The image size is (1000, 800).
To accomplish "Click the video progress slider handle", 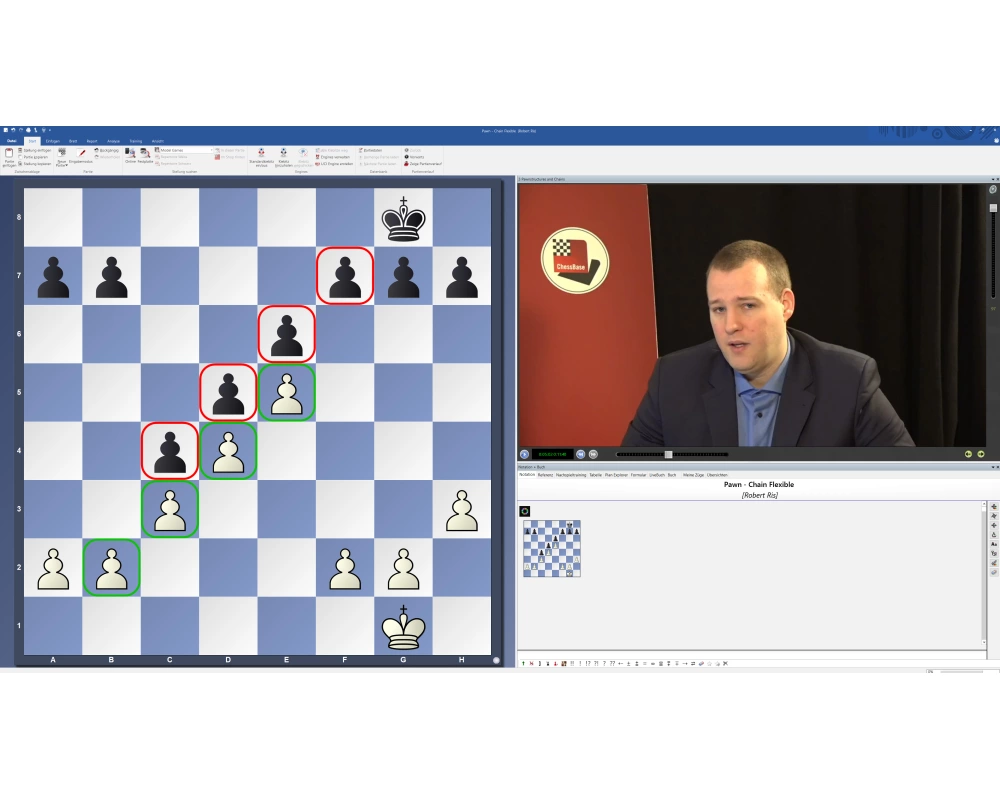I will [668, 454].
